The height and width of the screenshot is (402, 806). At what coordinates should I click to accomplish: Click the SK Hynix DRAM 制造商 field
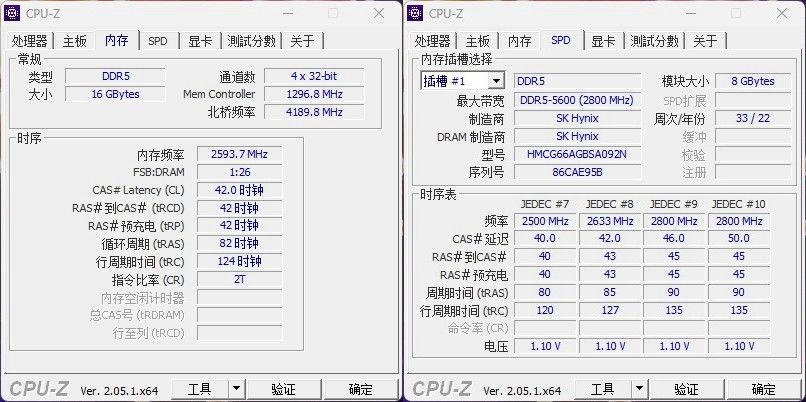(x=577, y=136)
